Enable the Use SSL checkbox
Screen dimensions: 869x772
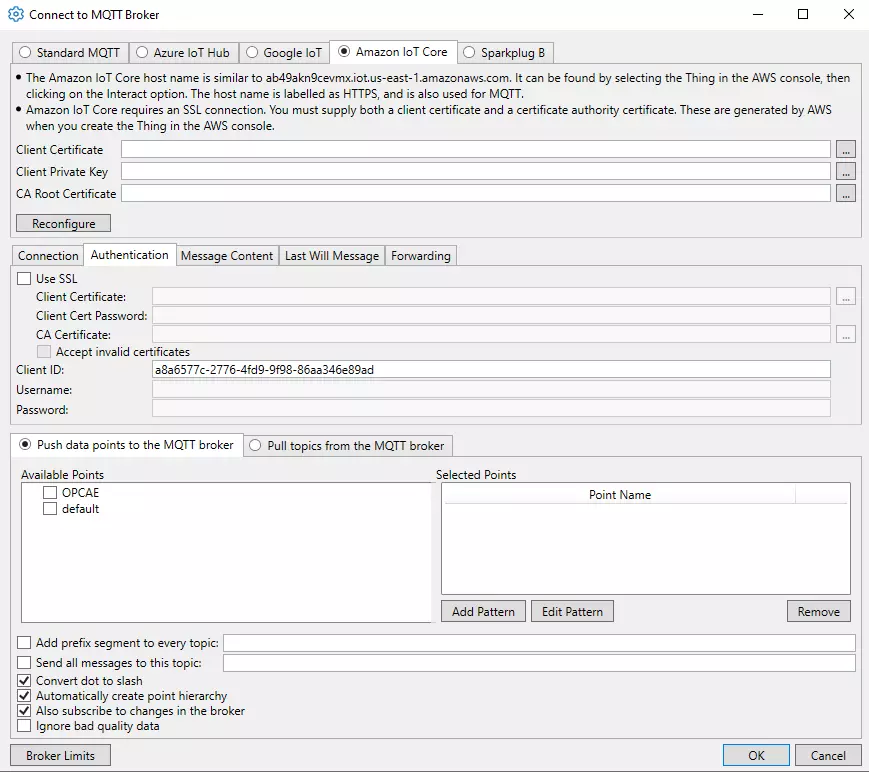coord(24,278)
